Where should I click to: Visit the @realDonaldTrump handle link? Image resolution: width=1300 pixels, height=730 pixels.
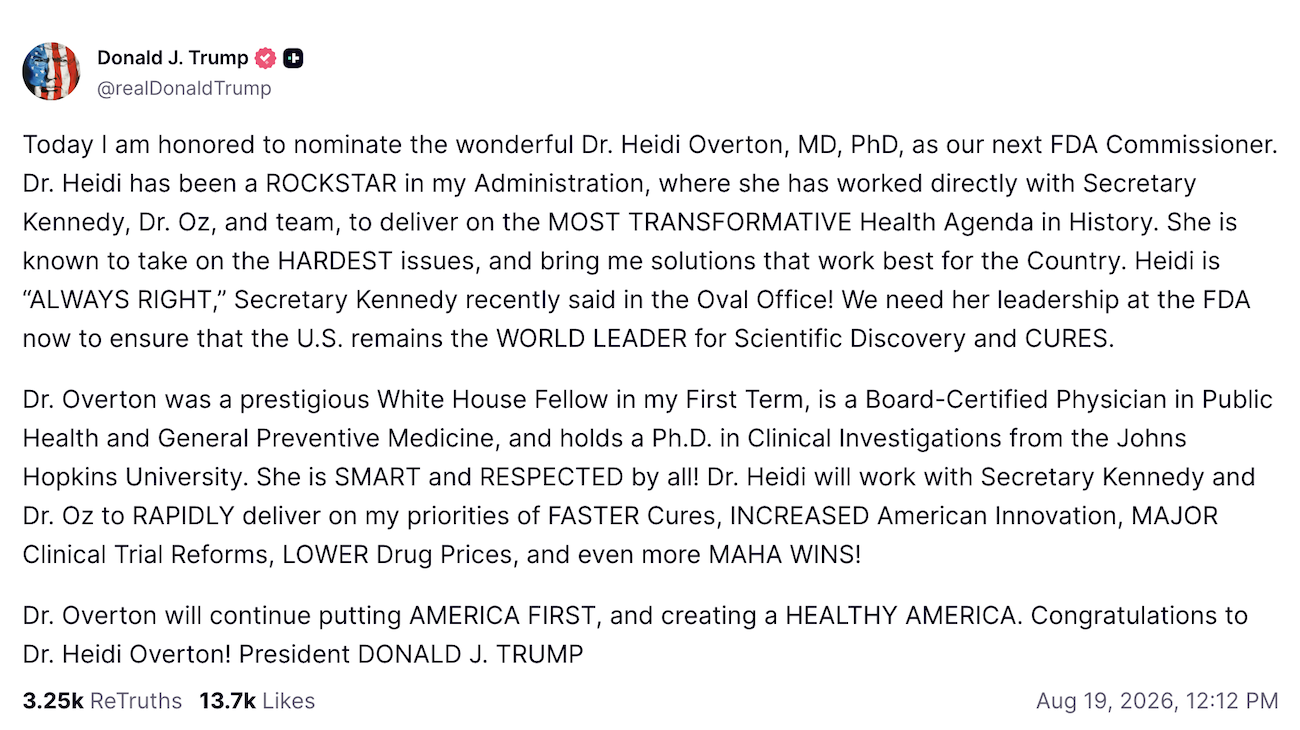click(184, 88)
